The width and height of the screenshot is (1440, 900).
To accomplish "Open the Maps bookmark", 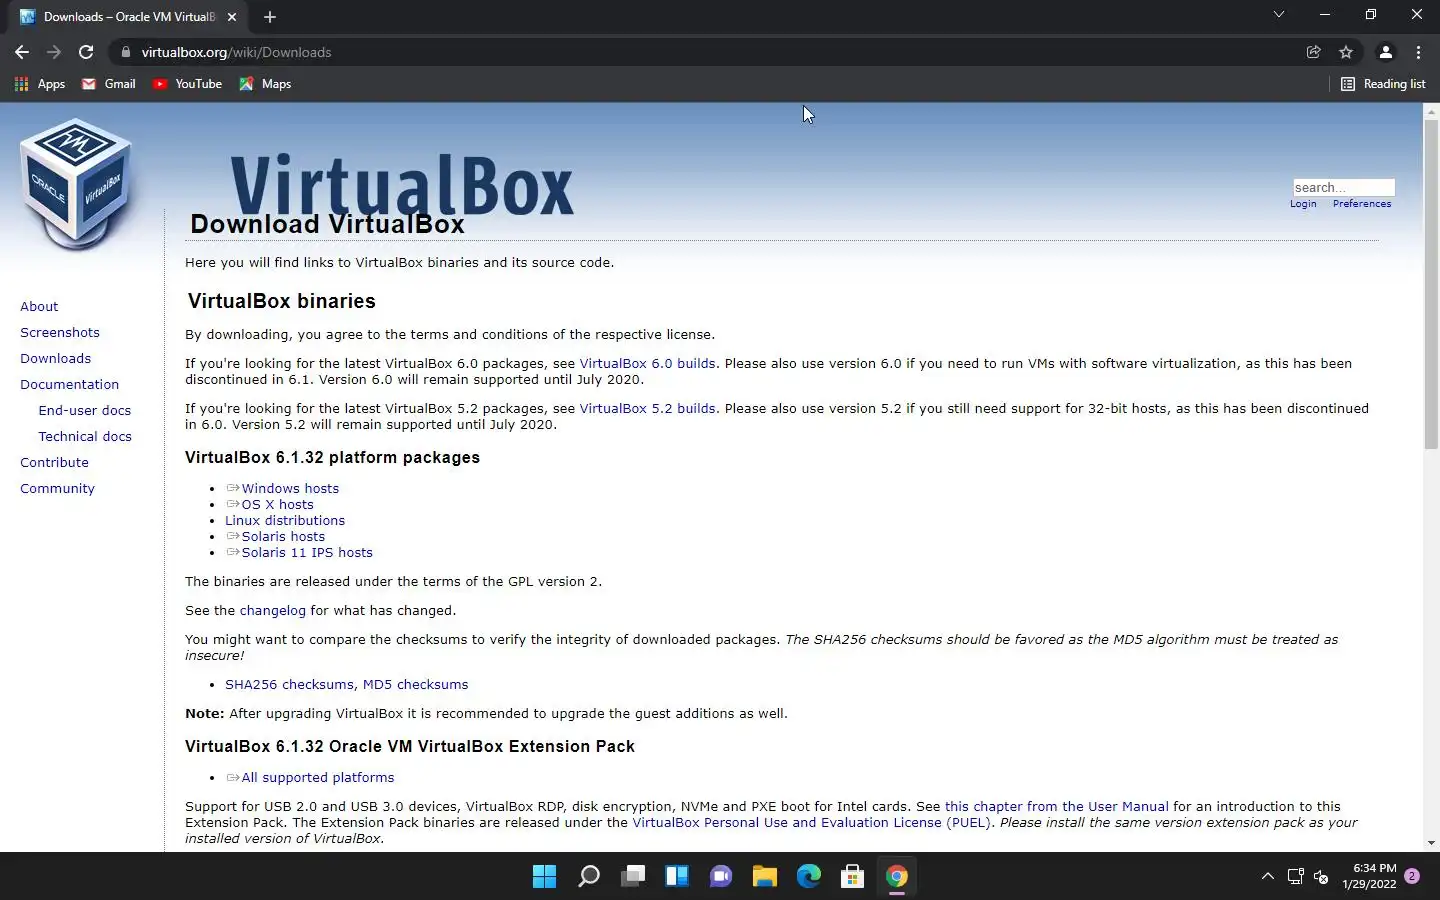I will click(x=265, y=84).
